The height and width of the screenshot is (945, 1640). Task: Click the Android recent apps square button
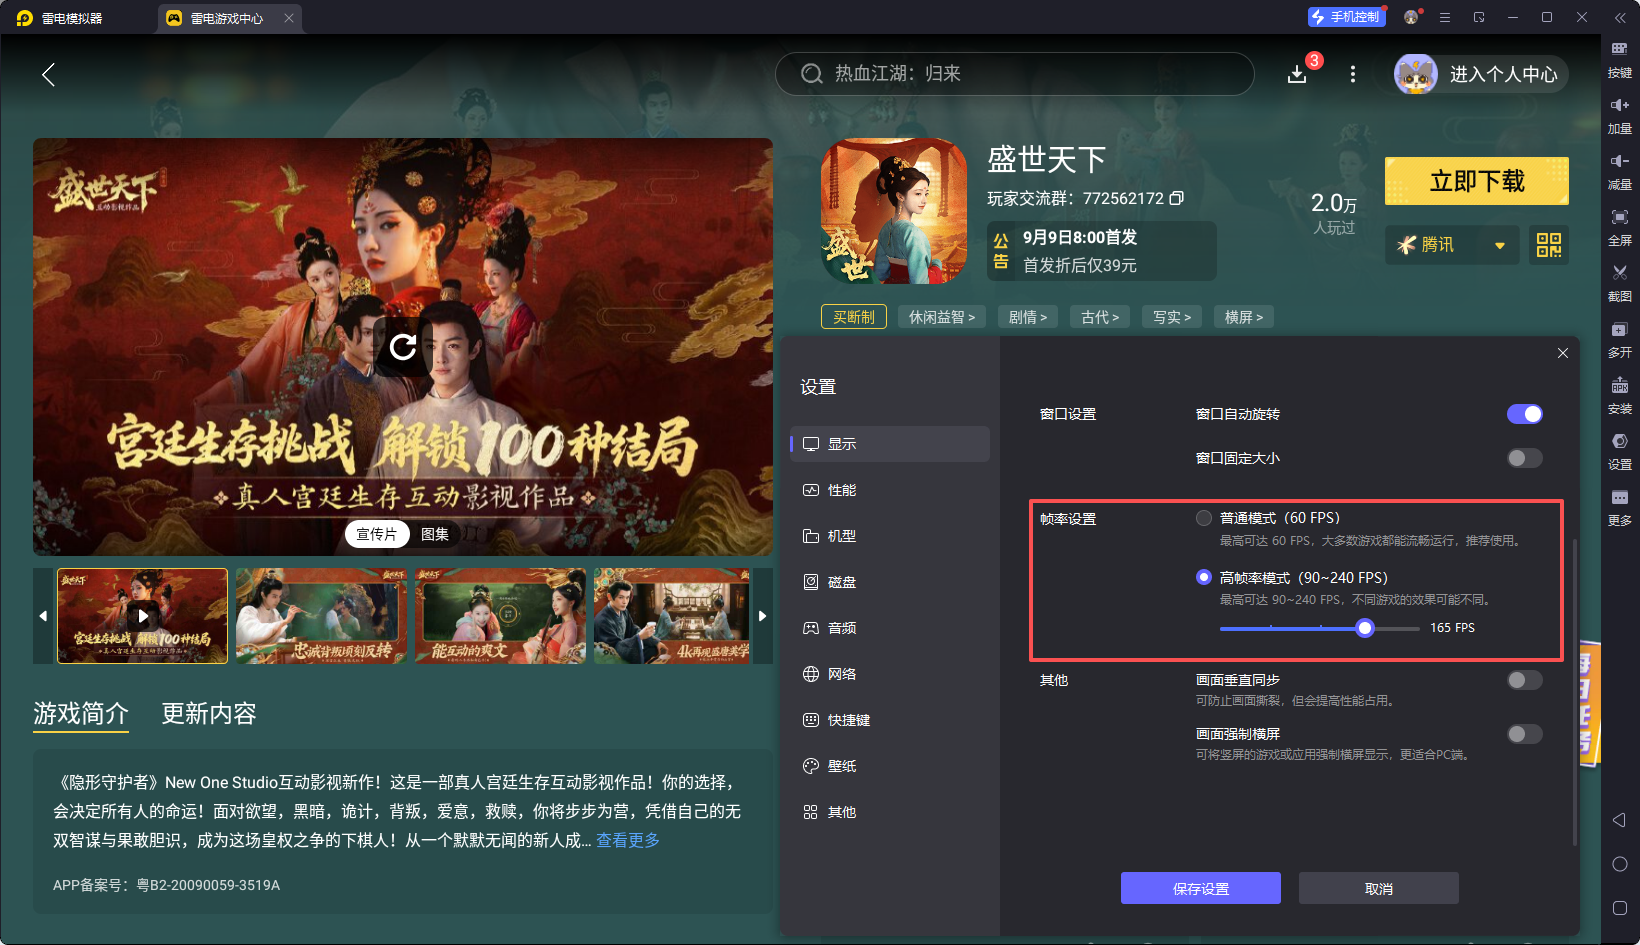(1620, 908)
